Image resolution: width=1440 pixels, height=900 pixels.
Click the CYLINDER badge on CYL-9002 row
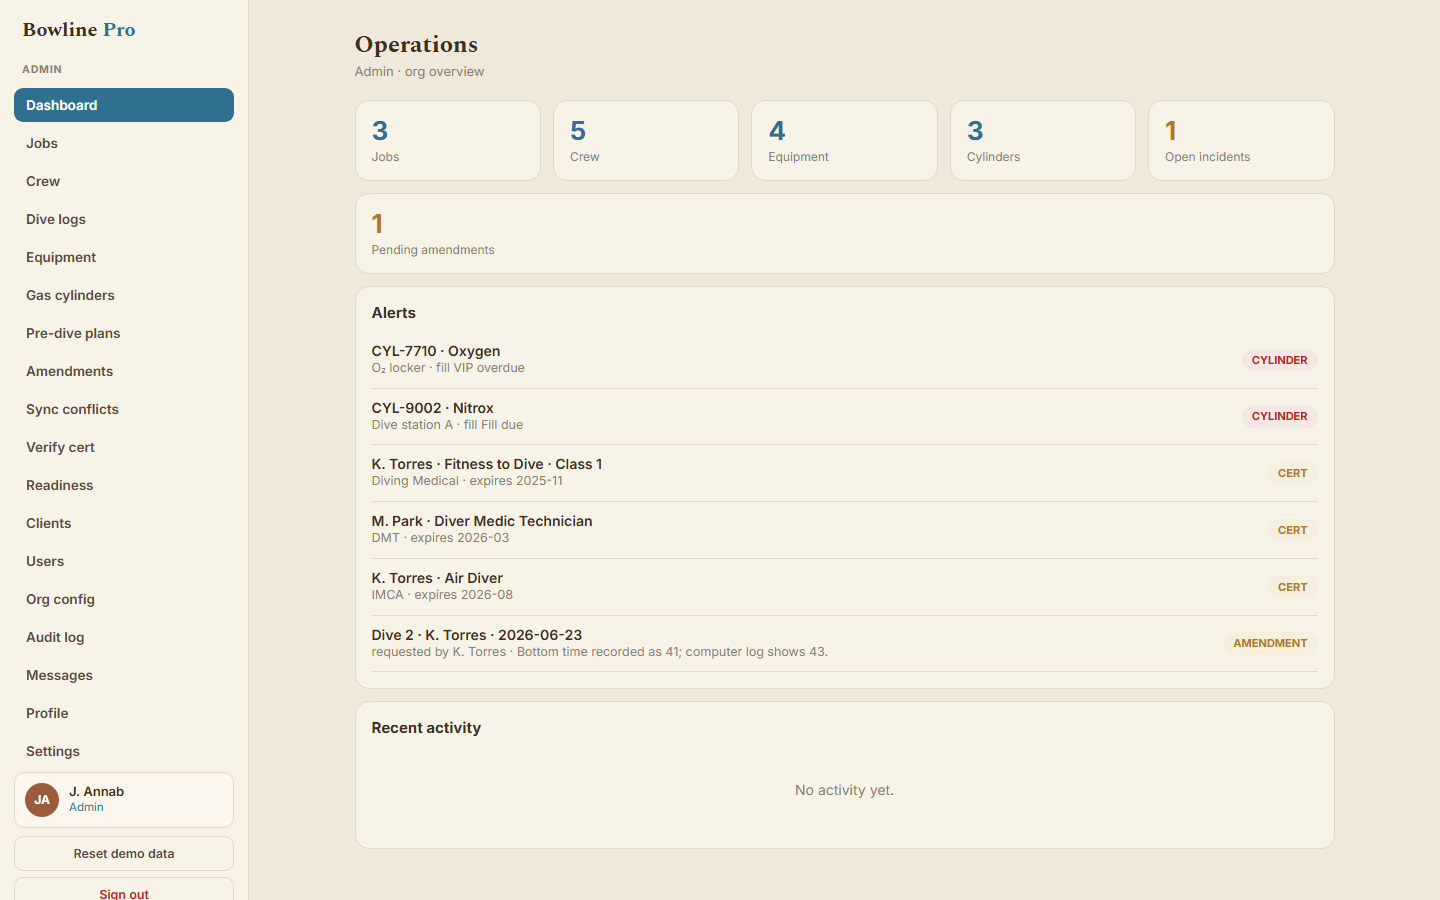(1279, 416)
